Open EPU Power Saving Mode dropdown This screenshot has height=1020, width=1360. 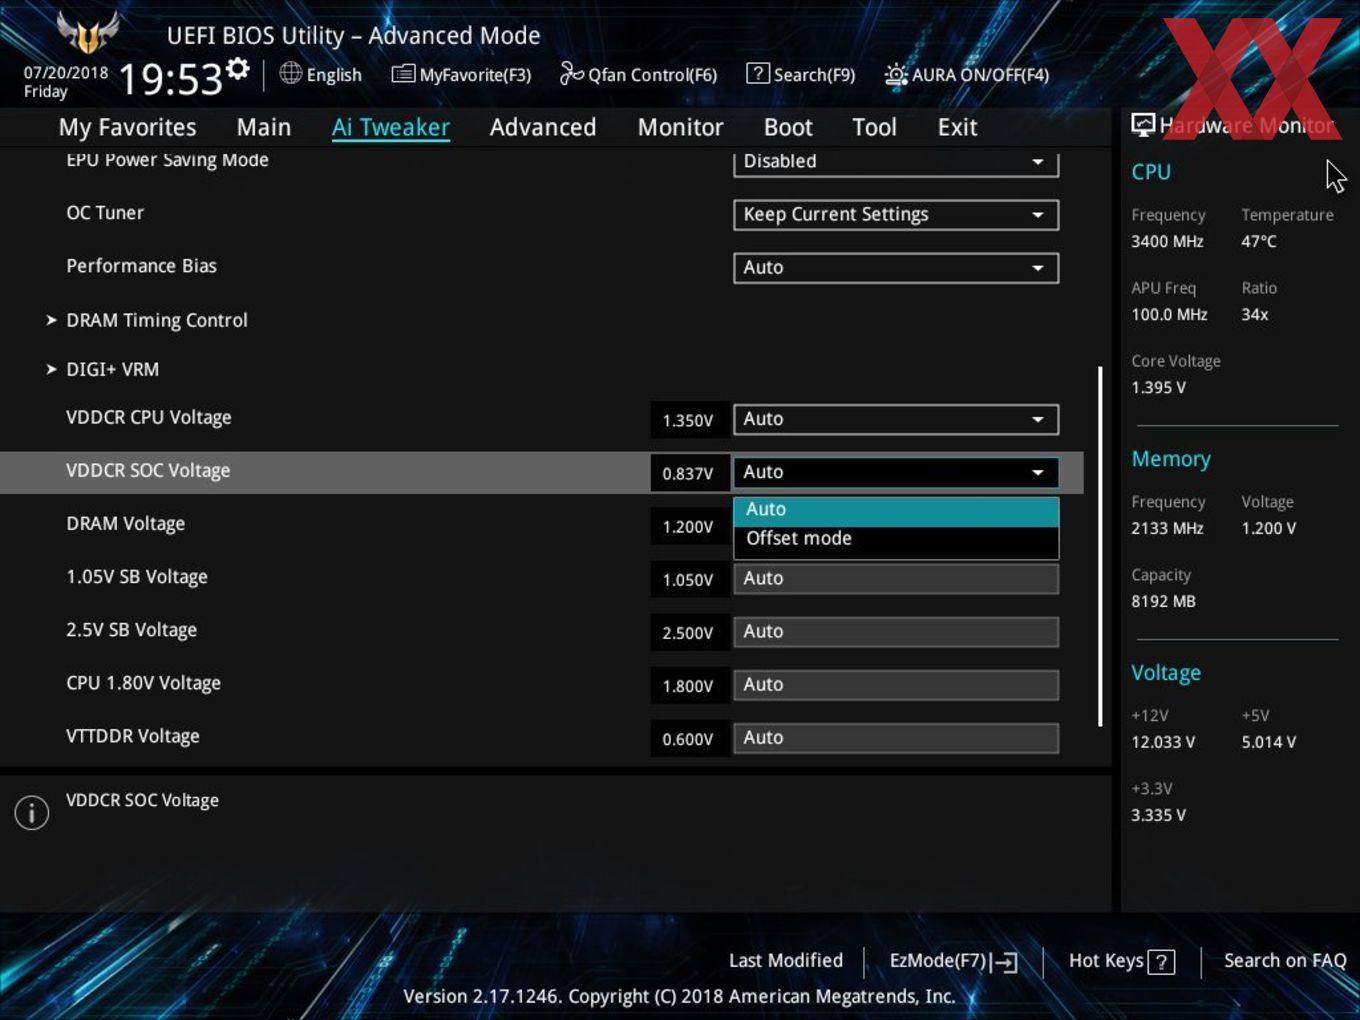coord(896,163)
